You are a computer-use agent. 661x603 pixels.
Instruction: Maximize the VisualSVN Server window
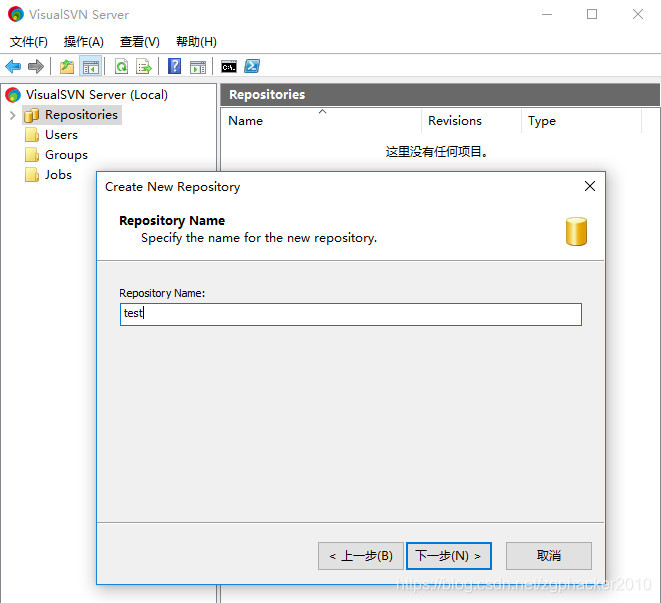592,14
